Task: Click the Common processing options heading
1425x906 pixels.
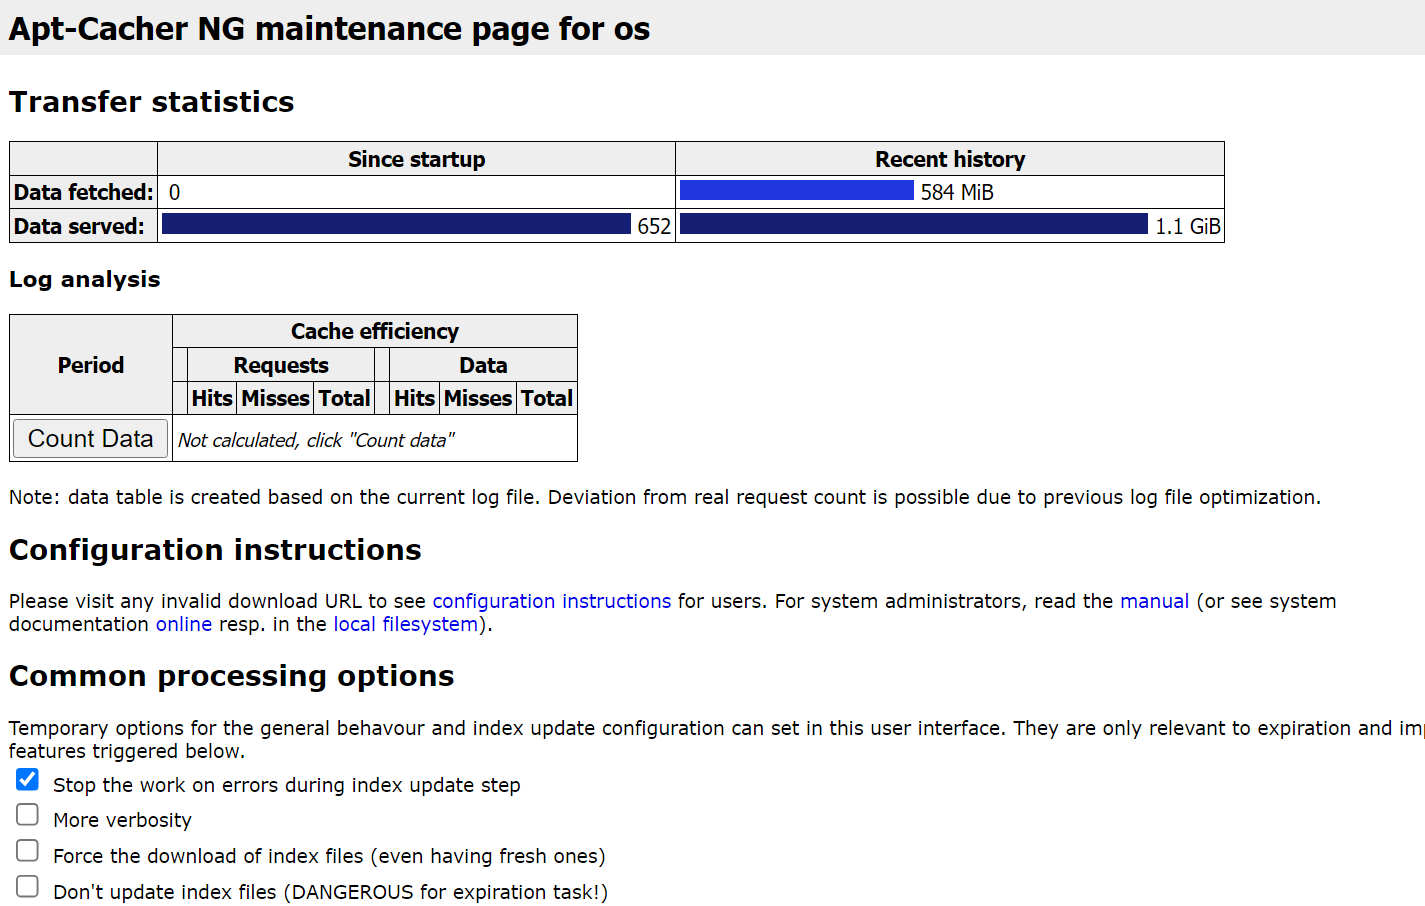Action: pos(232,676)
